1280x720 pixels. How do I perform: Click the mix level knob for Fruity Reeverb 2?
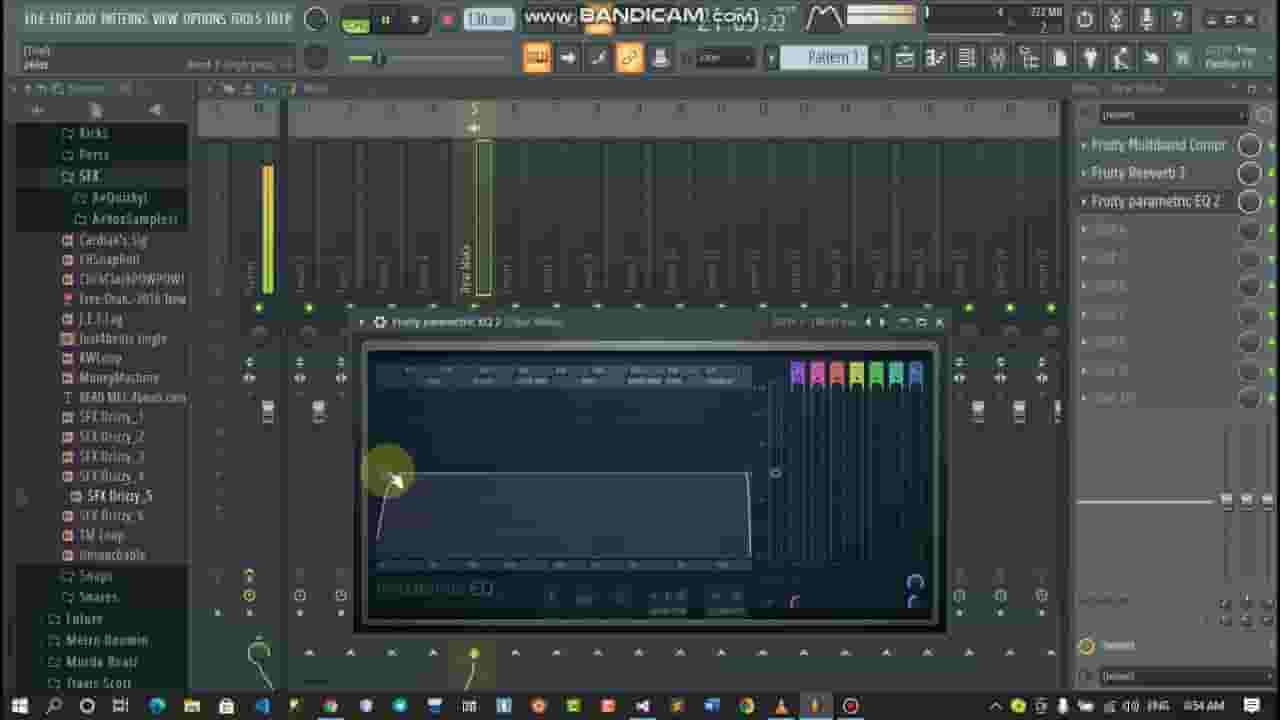[x=1249, y=173]
